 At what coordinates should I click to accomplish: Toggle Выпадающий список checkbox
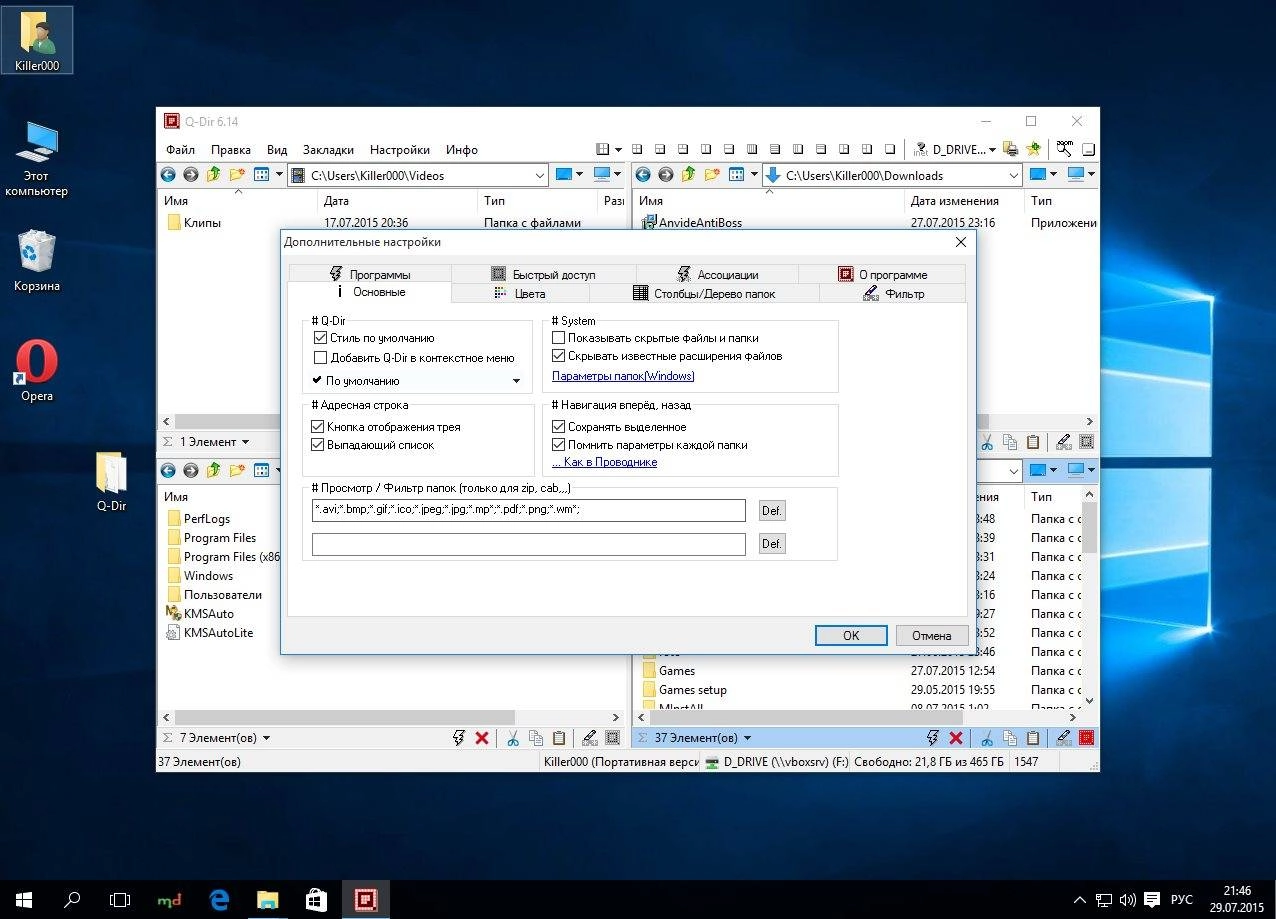coord(318,445)
